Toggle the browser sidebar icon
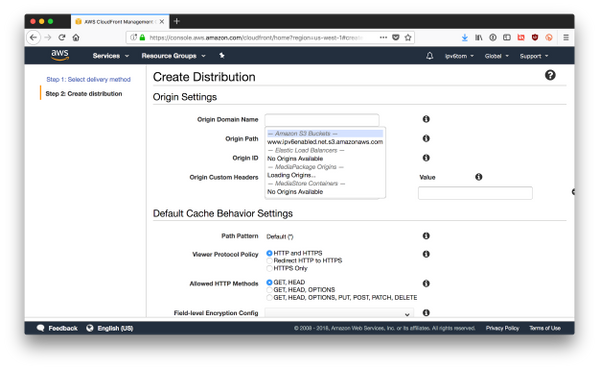599x369 pixels. coord(507,37)
